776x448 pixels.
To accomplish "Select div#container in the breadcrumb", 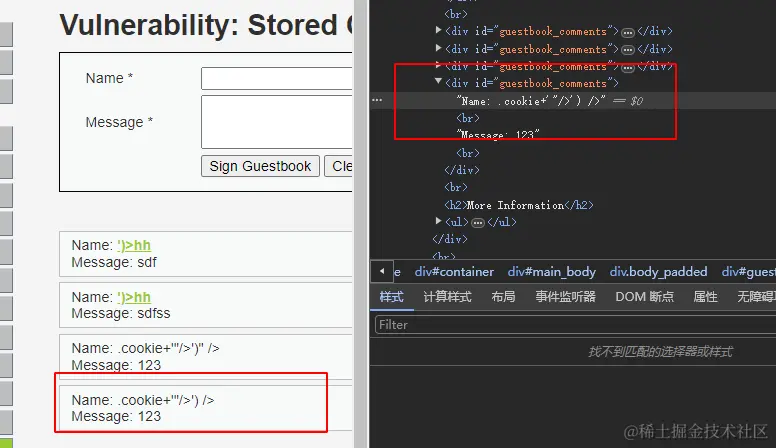I will tap(454, 272).
